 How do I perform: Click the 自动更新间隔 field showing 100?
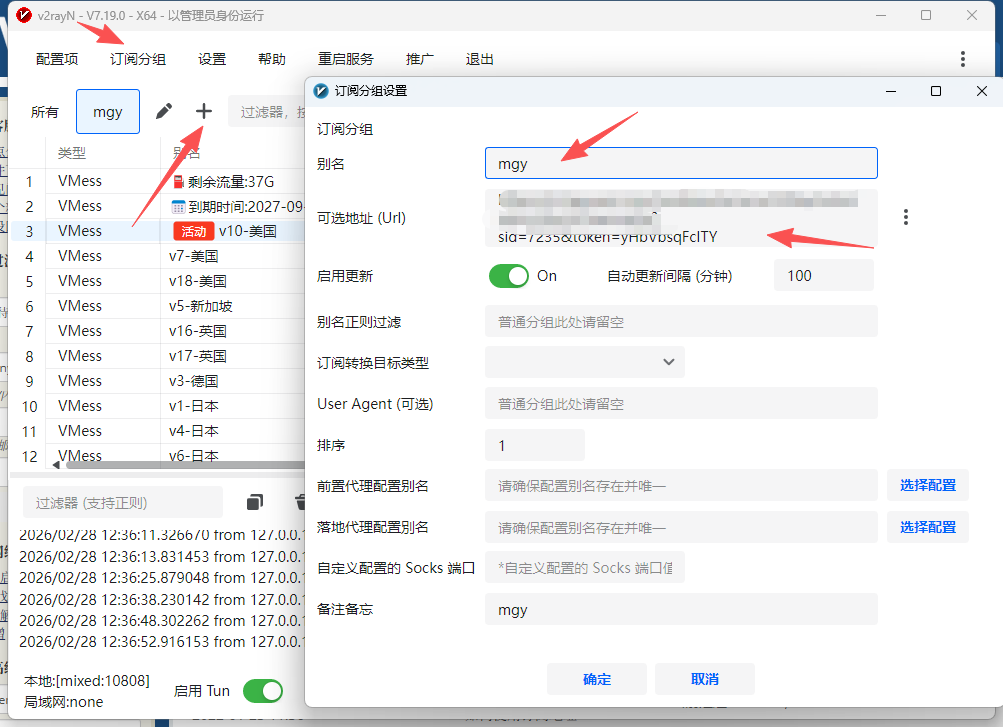(x=823, y=276)
